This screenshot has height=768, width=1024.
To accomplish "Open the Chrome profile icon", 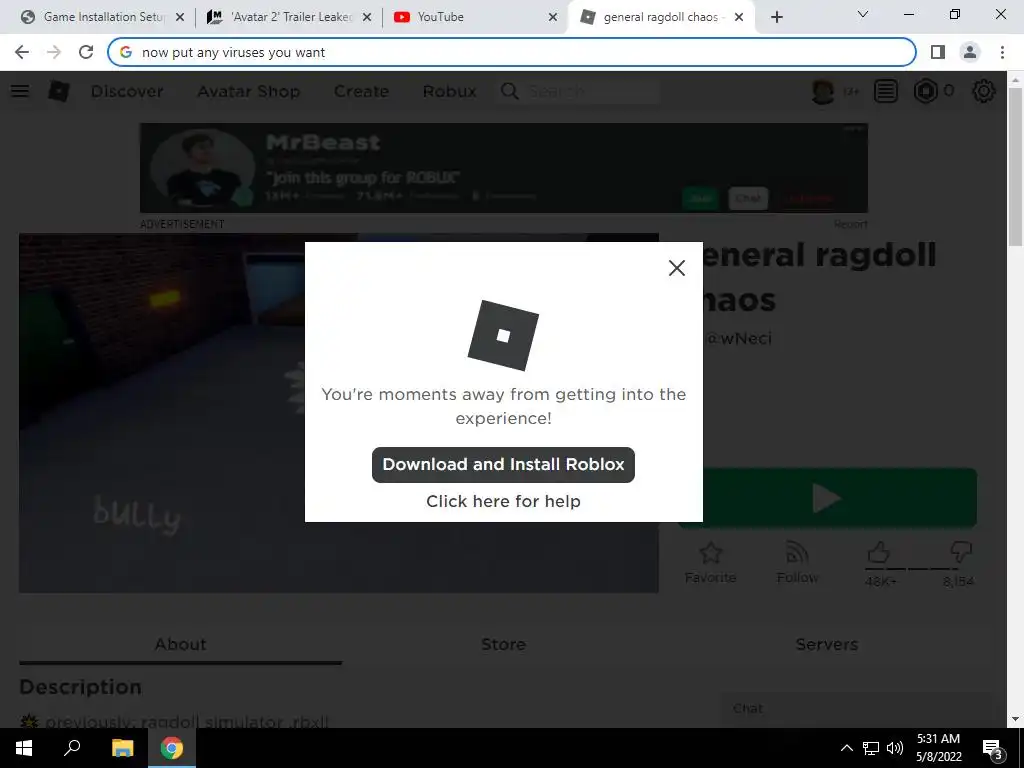I will click(970, 52).
